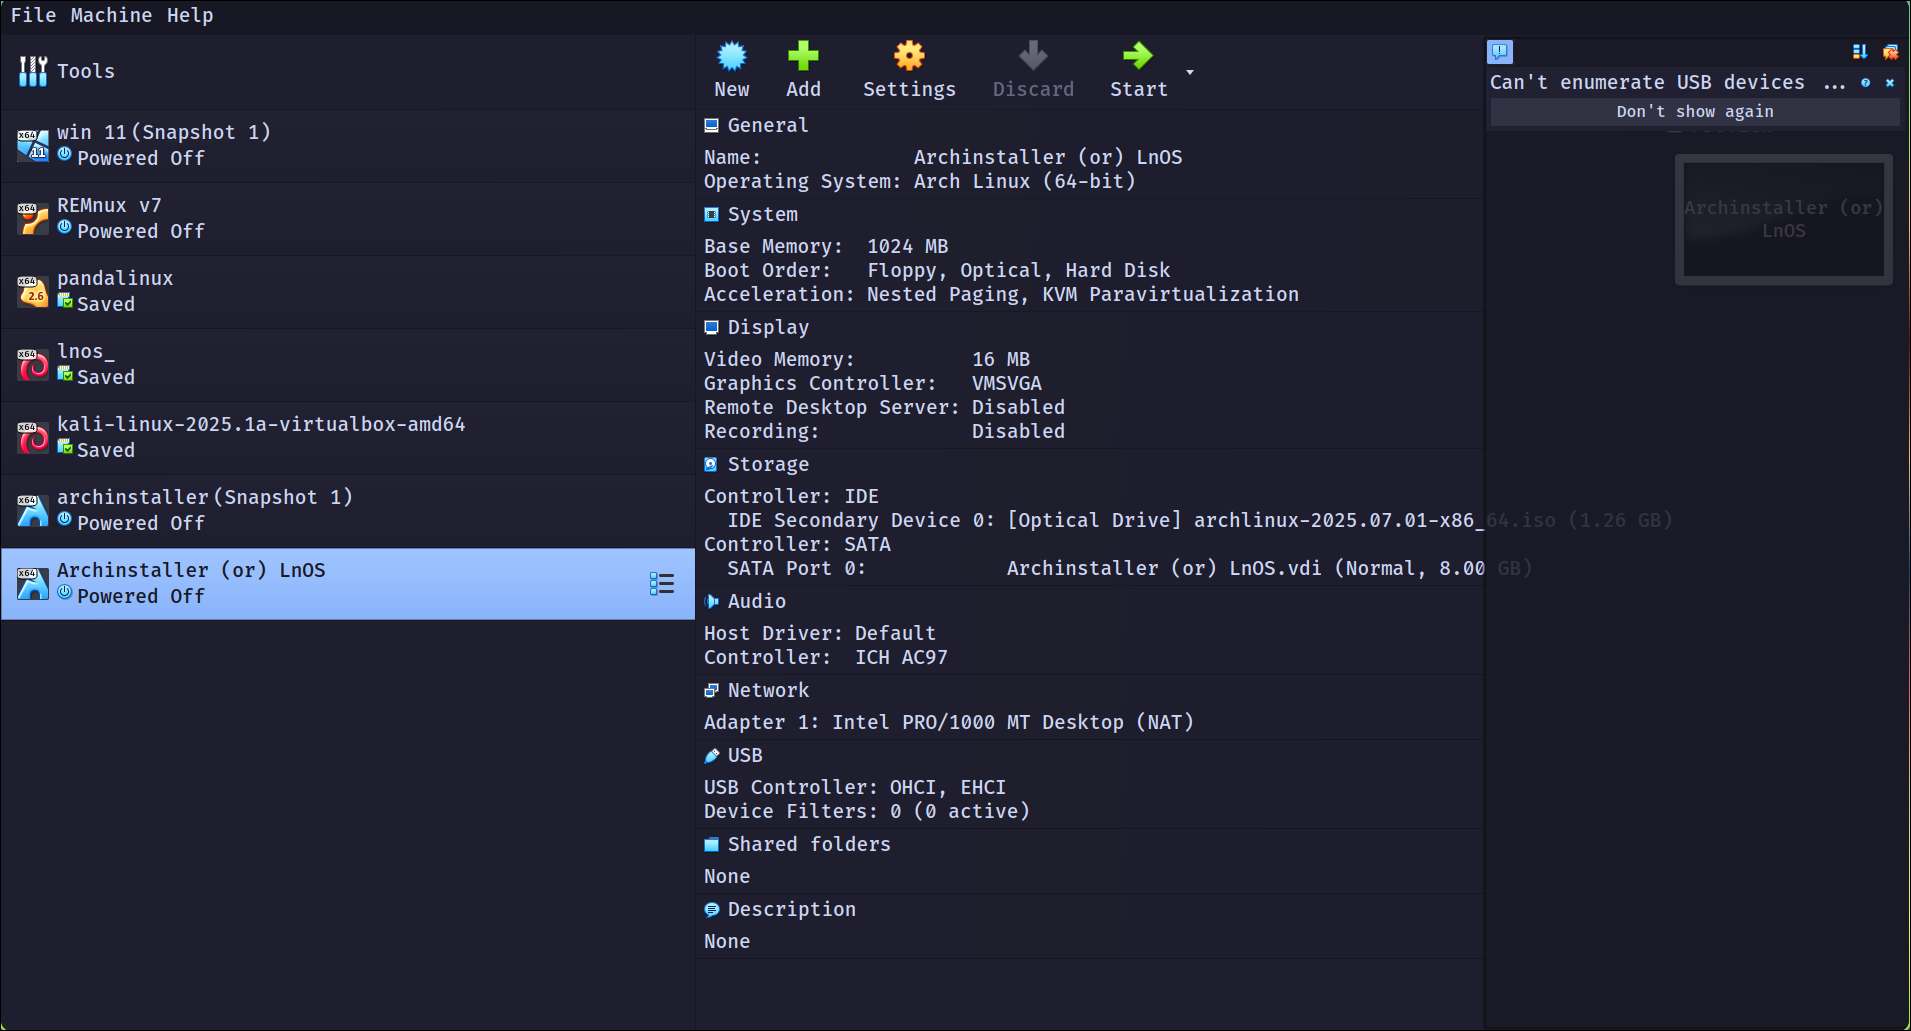The height and width of the screenshot is (1031, 1911).
Task: Click the pandalinux OS icon
Action: 33,292
